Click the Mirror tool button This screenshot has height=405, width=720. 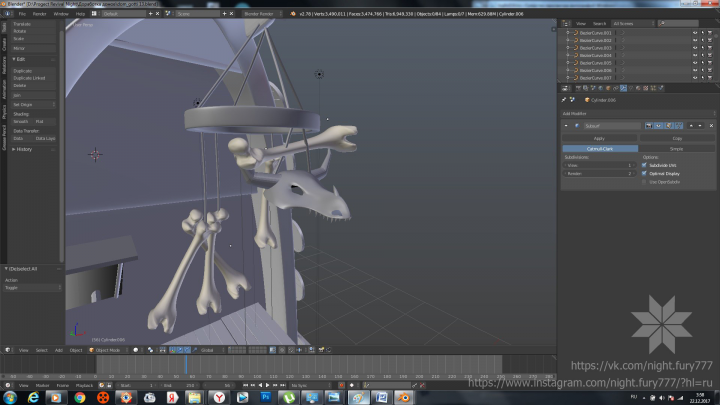pyautogui.click(x=33, y=48)
